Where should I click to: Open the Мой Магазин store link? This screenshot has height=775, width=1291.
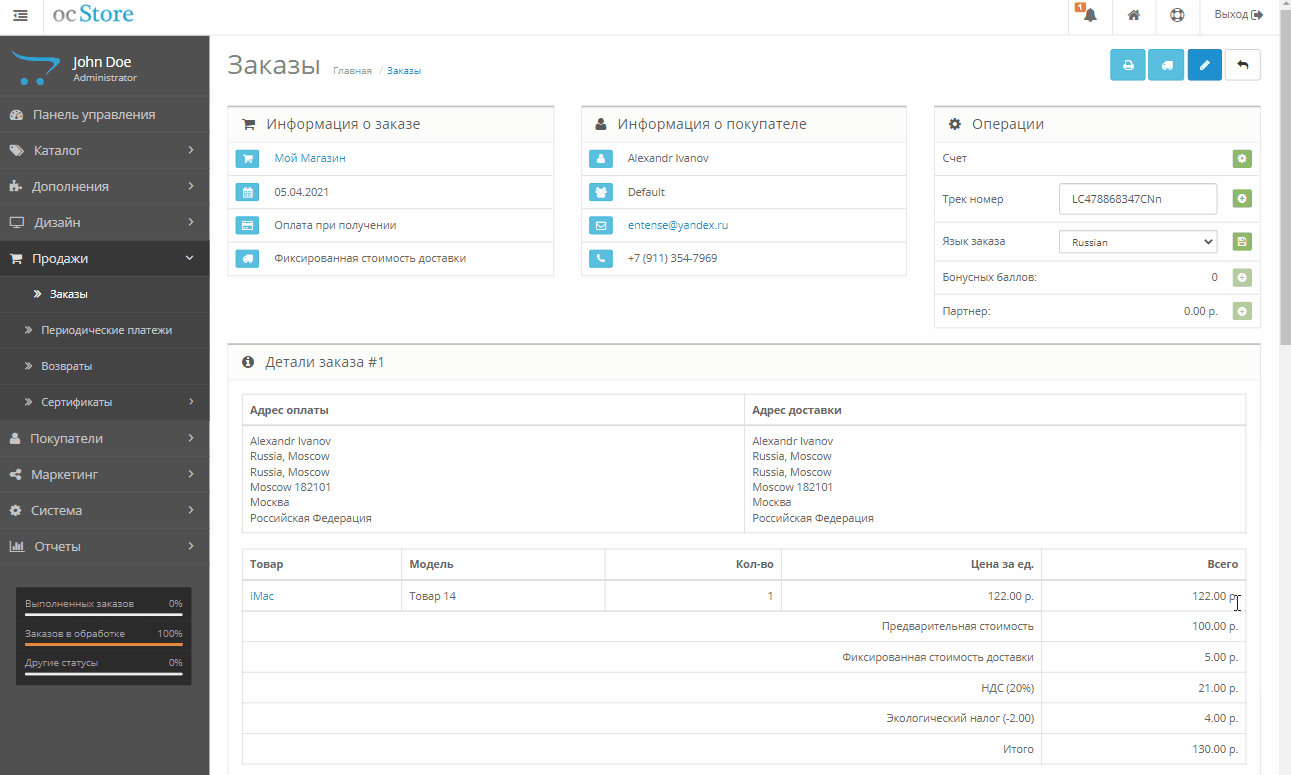[x=310, y=158]
